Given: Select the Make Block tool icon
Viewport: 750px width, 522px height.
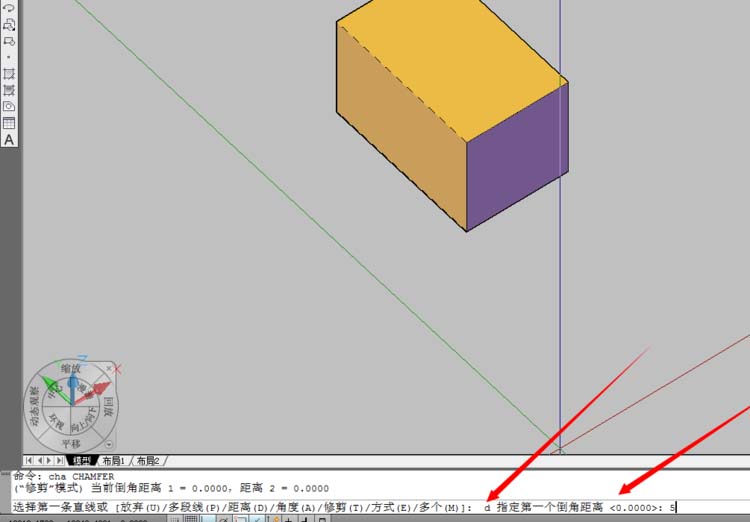Looking at the screenshot, I should [x=9, y=42].
